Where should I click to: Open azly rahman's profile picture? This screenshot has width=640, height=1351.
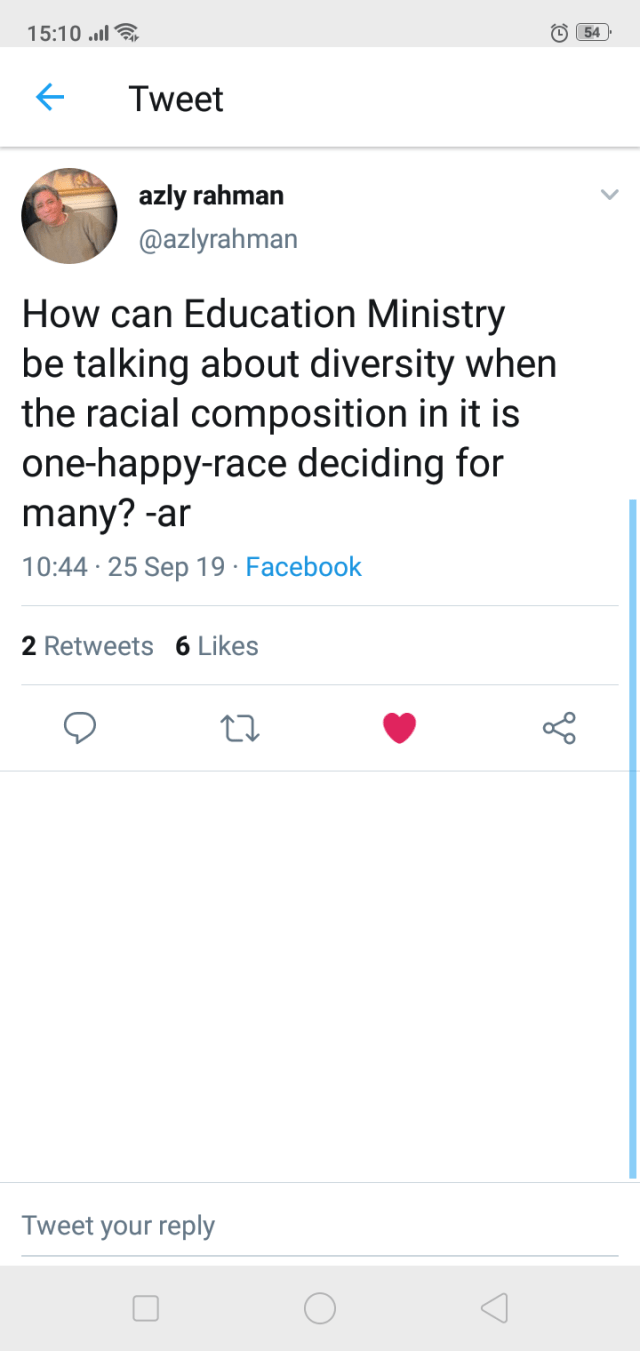(70, 216)
